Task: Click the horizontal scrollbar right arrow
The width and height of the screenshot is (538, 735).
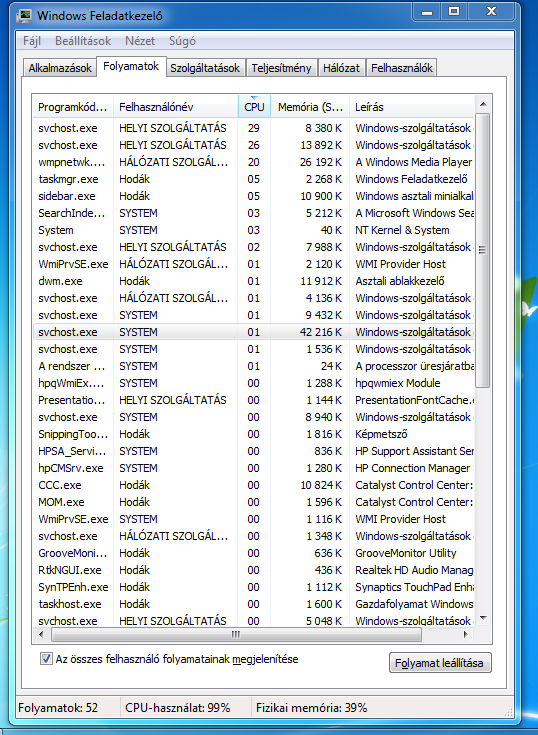Action: pos(465,634)
